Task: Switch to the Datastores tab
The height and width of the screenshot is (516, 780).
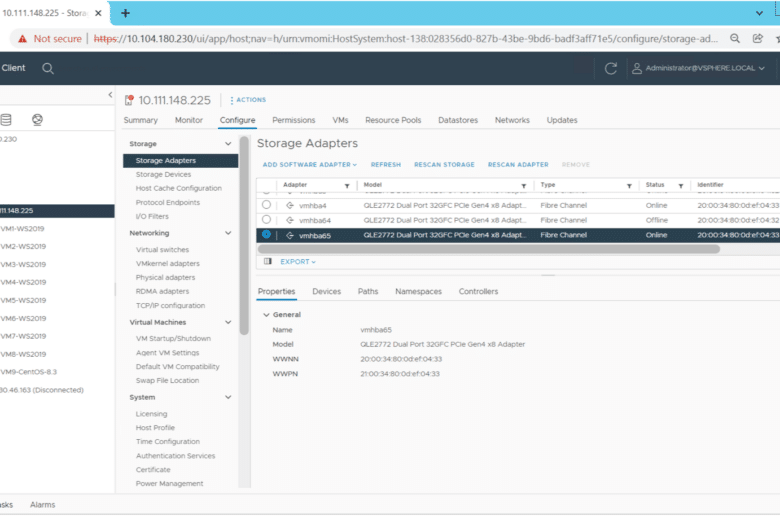Action: pyautogui.click(x=458, y=120)
